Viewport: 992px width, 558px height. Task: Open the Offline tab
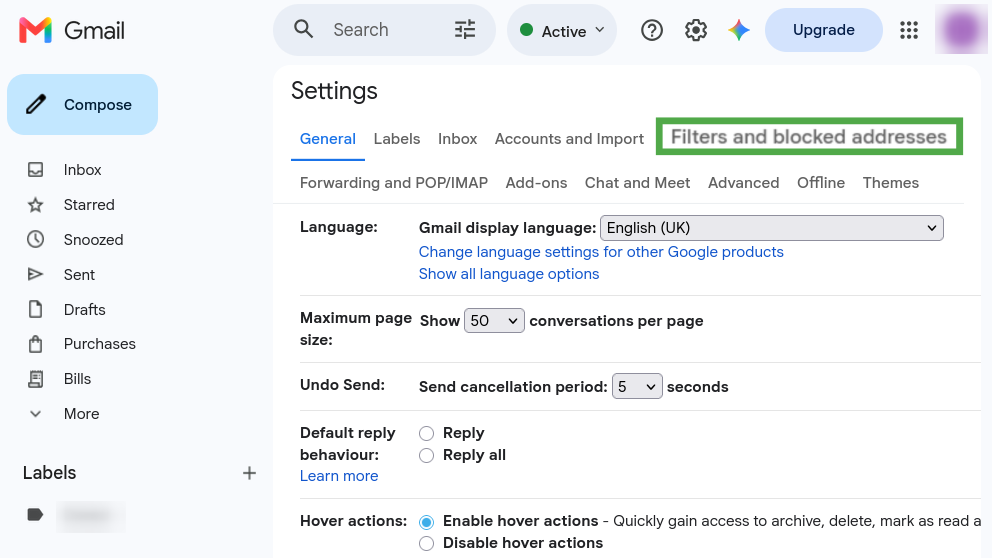[821, 183]
